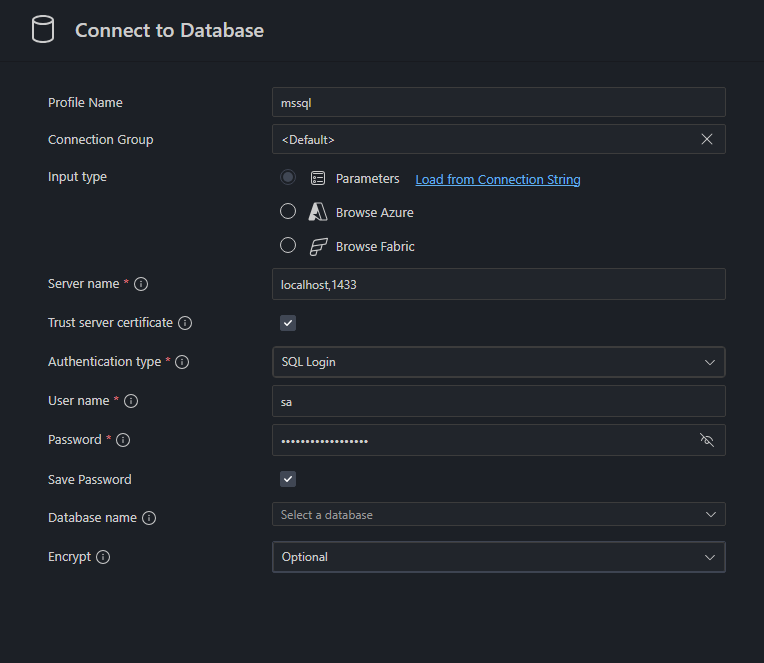Click the Authentication type label text
Viewport: 764px width, 663px height.
click(104, 362)
